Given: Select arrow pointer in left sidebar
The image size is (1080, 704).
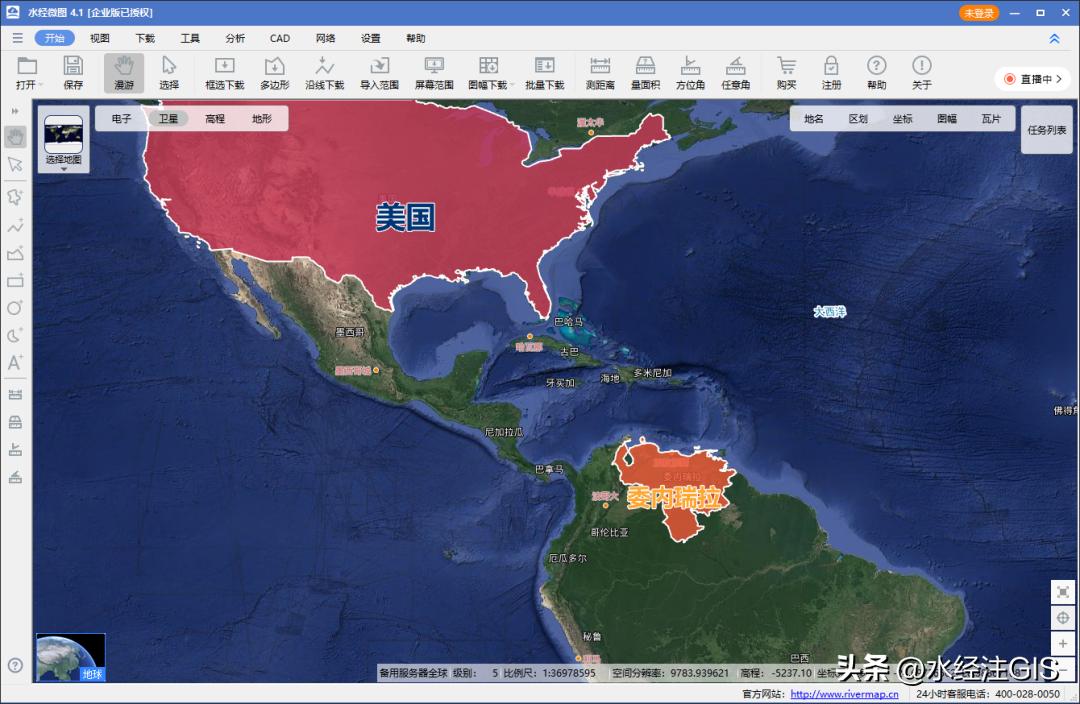Looking at the screenshot, I should [x=15, y=165].
